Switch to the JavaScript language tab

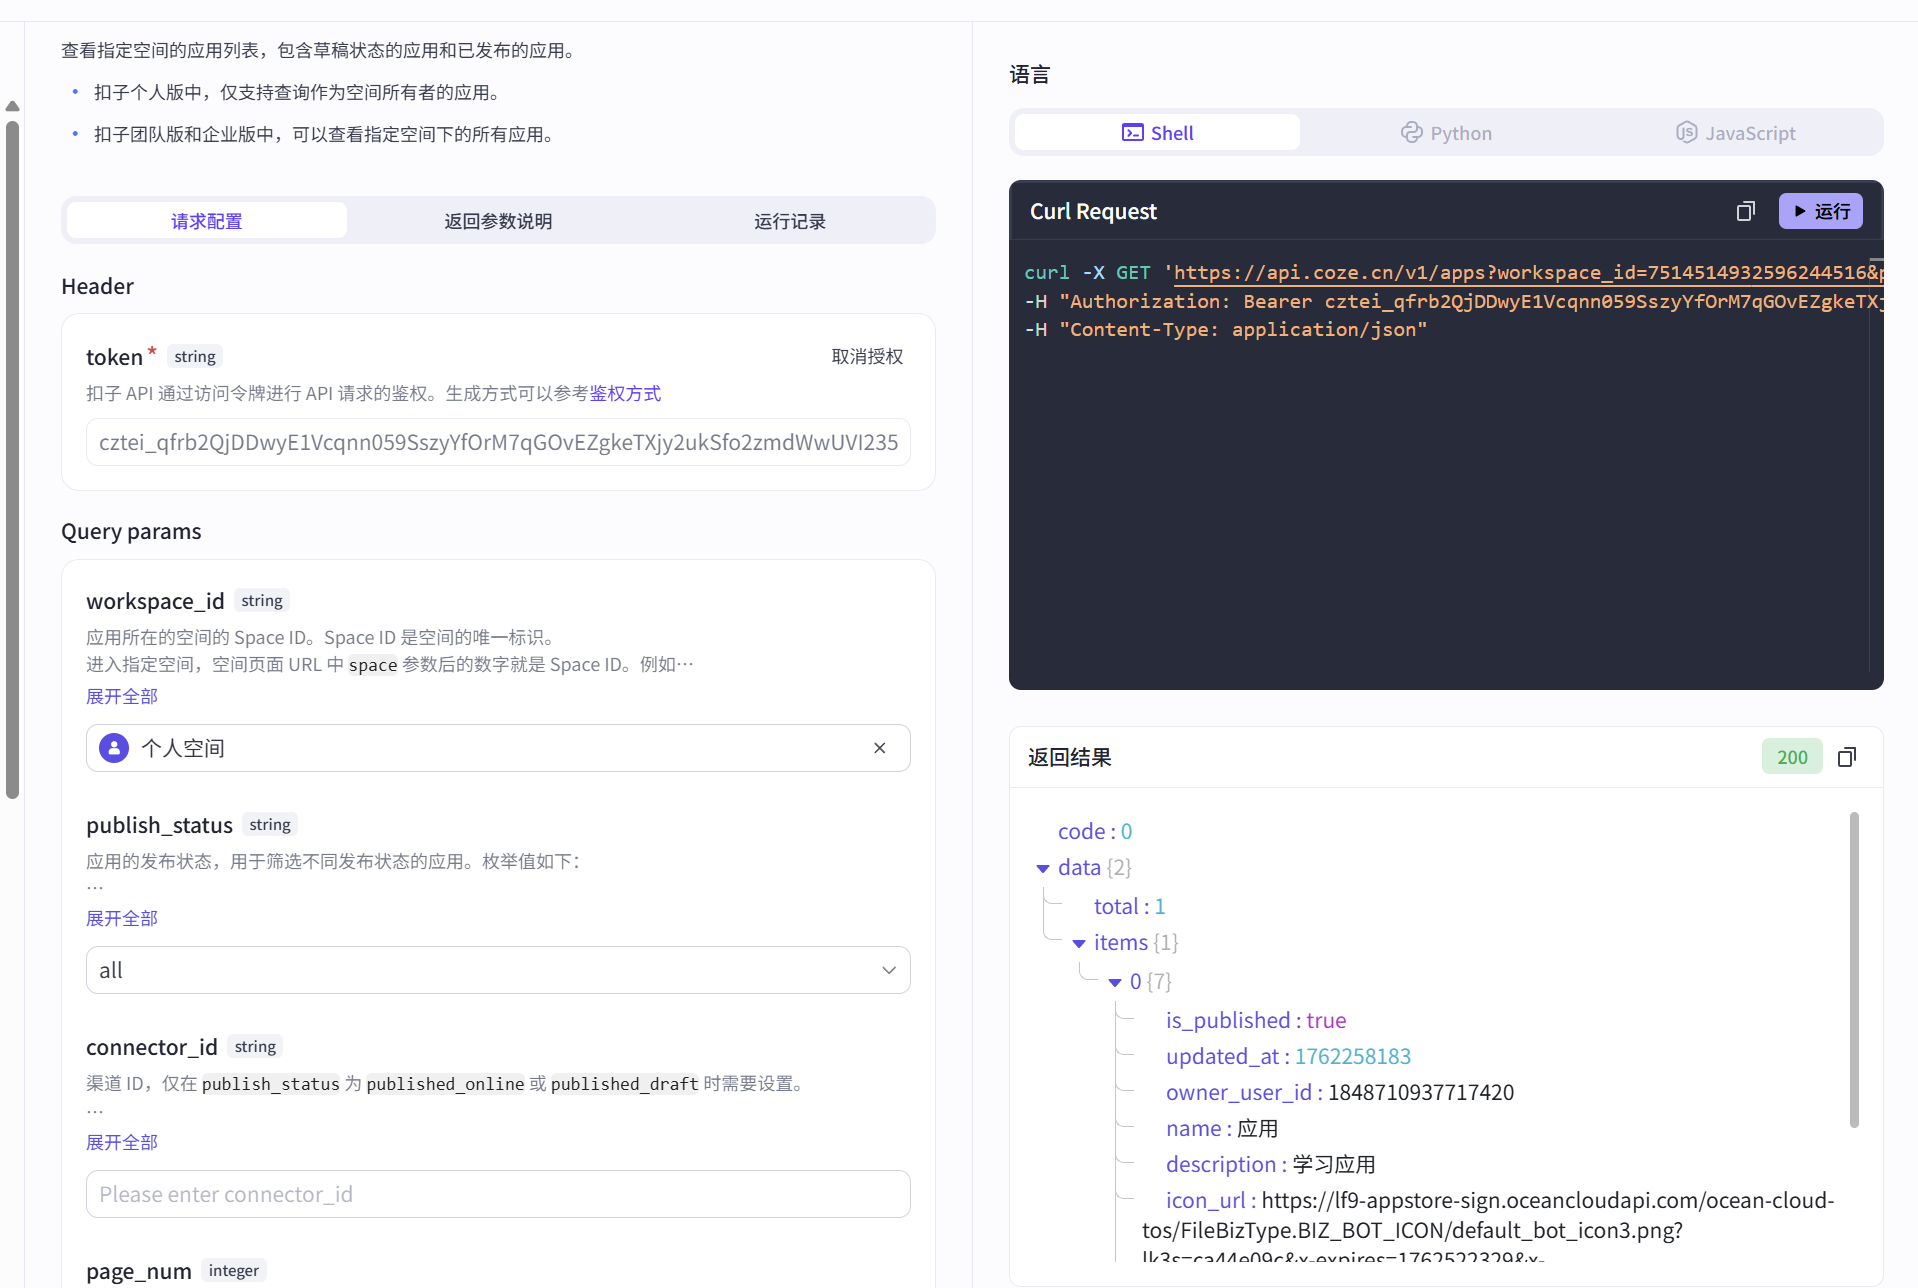pos(1735,133)
